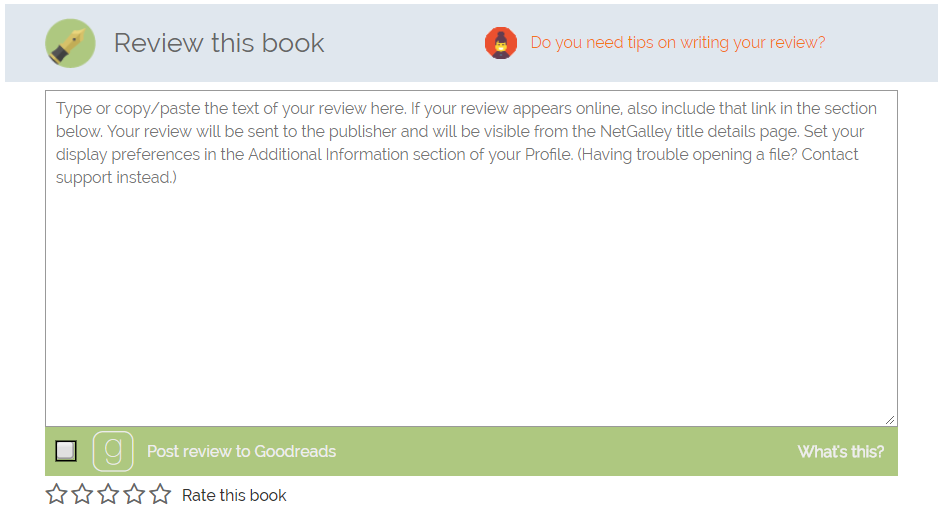The width and height of the screenshot is (943, 516).
Task: Rate the book one star
Action: (x=56, y=494)
